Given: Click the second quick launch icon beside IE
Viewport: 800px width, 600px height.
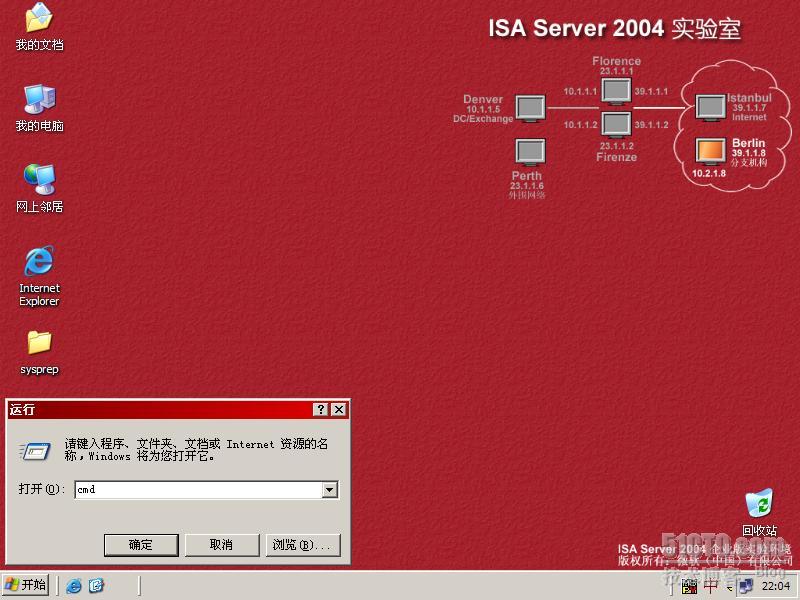Looking at the screenshot, I should (96, 585).
